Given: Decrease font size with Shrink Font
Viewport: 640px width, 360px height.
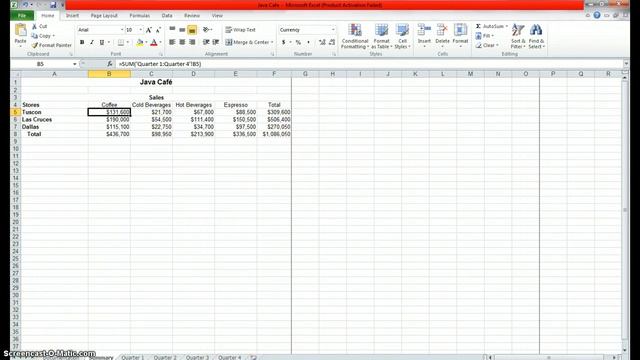Looking at the screenshot, I should 158,30.
